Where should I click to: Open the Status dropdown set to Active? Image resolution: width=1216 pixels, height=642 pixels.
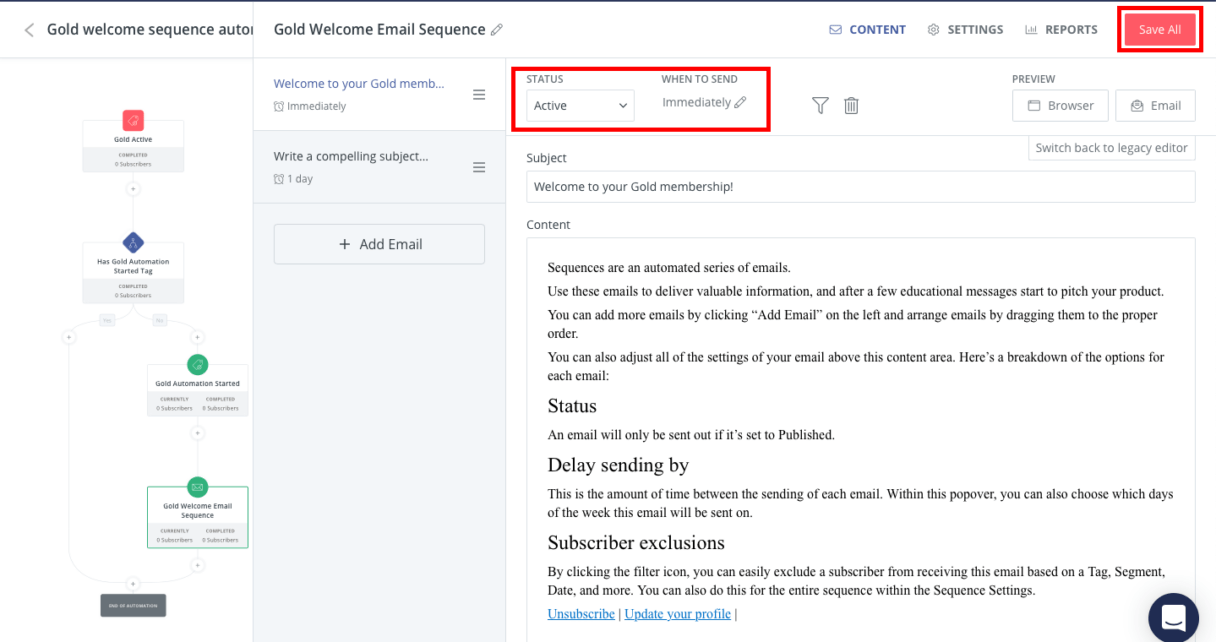point(580,105)
